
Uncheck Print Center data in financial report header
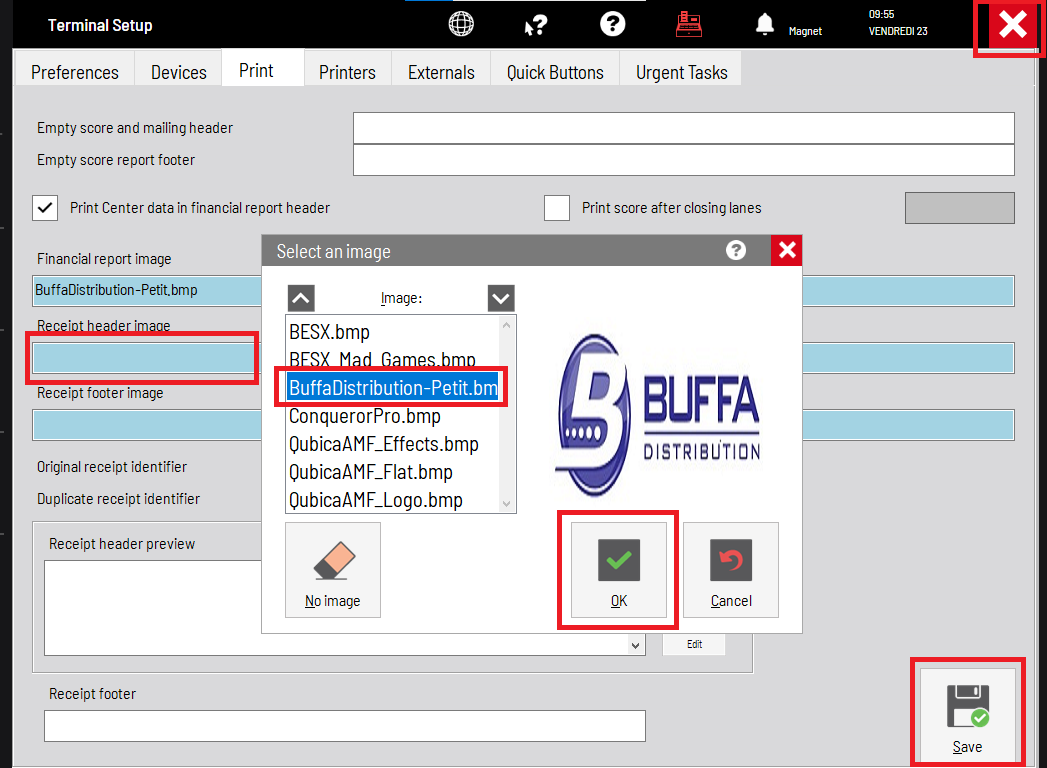[45, 208]
